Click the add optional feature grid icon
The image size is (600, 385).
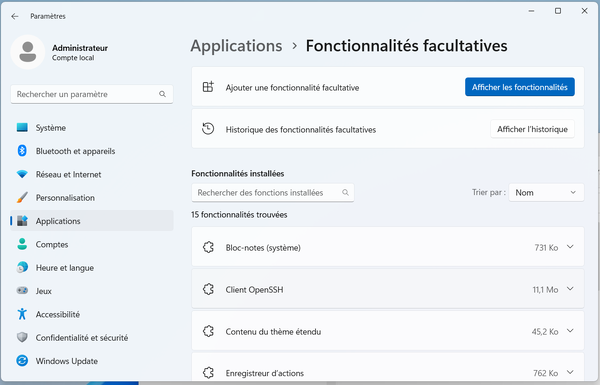[x=208, y=87]
